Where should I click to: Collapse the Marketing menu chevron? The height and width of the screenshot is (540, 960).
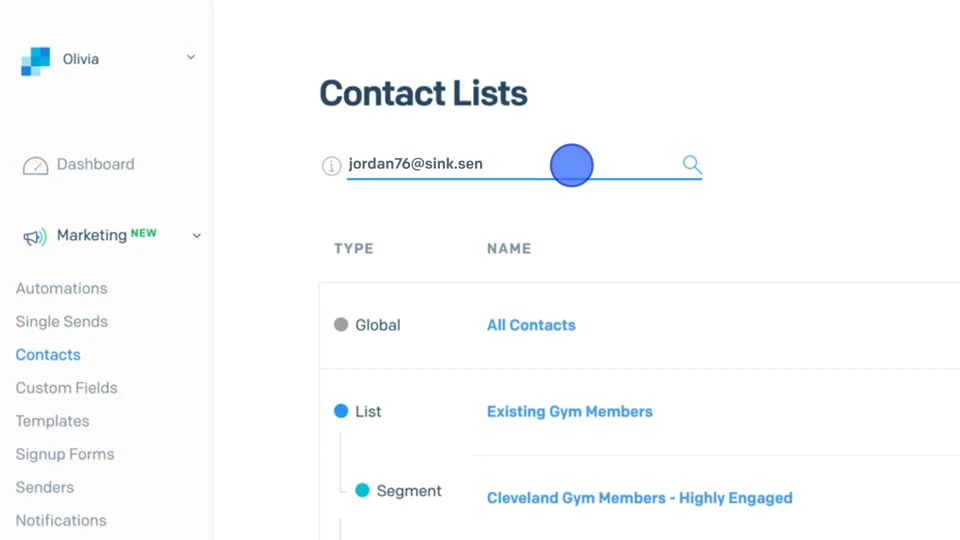[x=197, y=236]
